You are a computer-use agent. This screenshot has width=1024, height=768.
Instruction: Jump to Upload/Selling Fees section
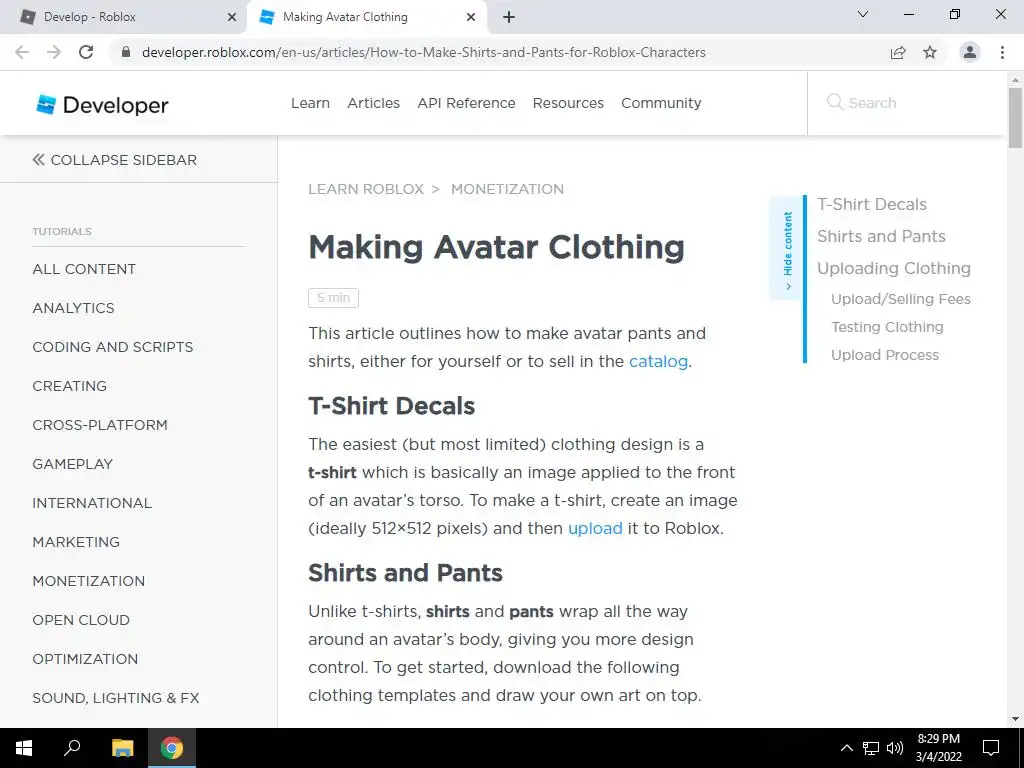[901, 299]
